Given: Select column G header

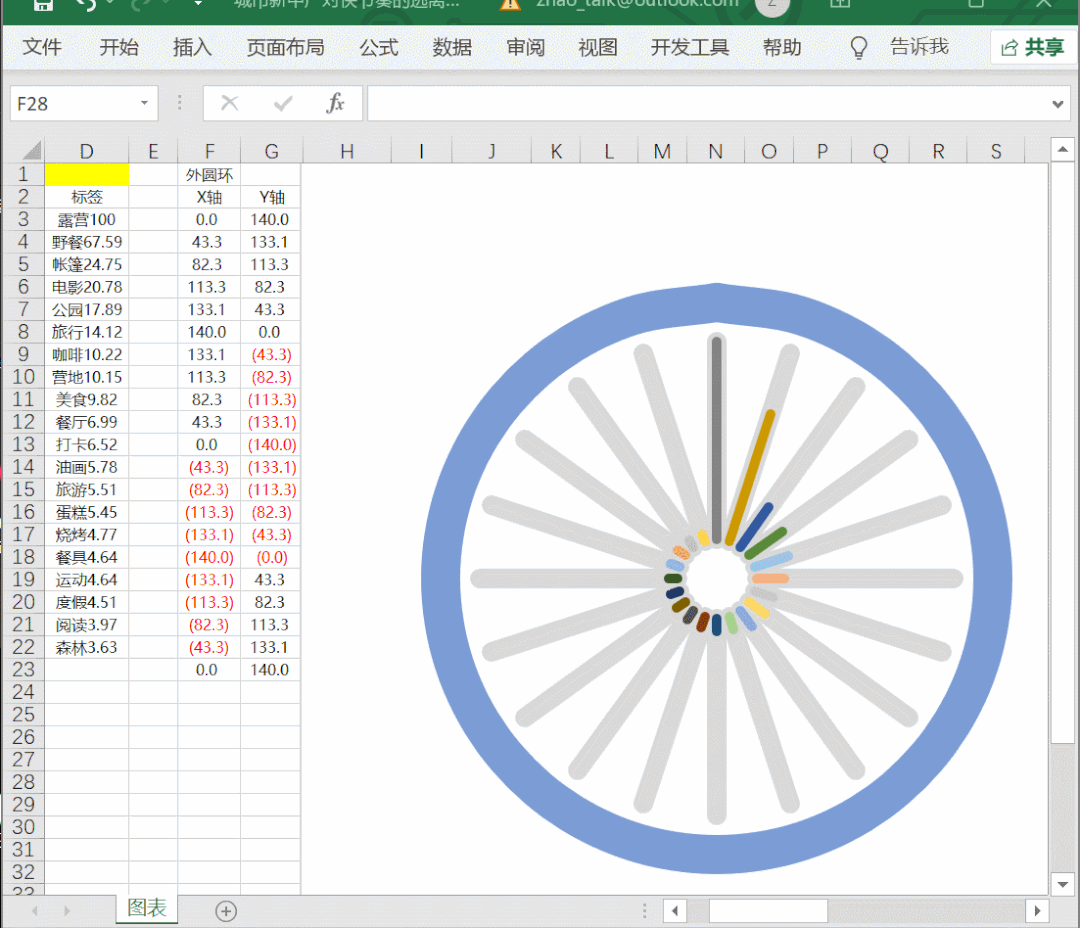Looking at the screenshot, I should pyautogui.click(x=271, y=151).
